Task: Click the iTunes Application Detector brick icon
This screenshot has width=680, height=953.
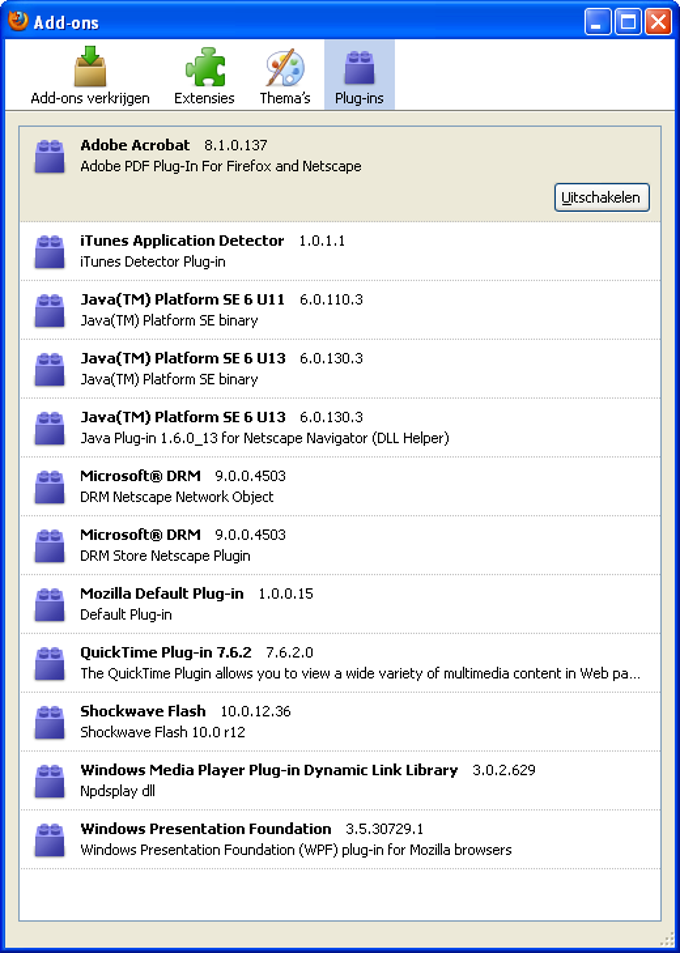Action: point(50,252)
